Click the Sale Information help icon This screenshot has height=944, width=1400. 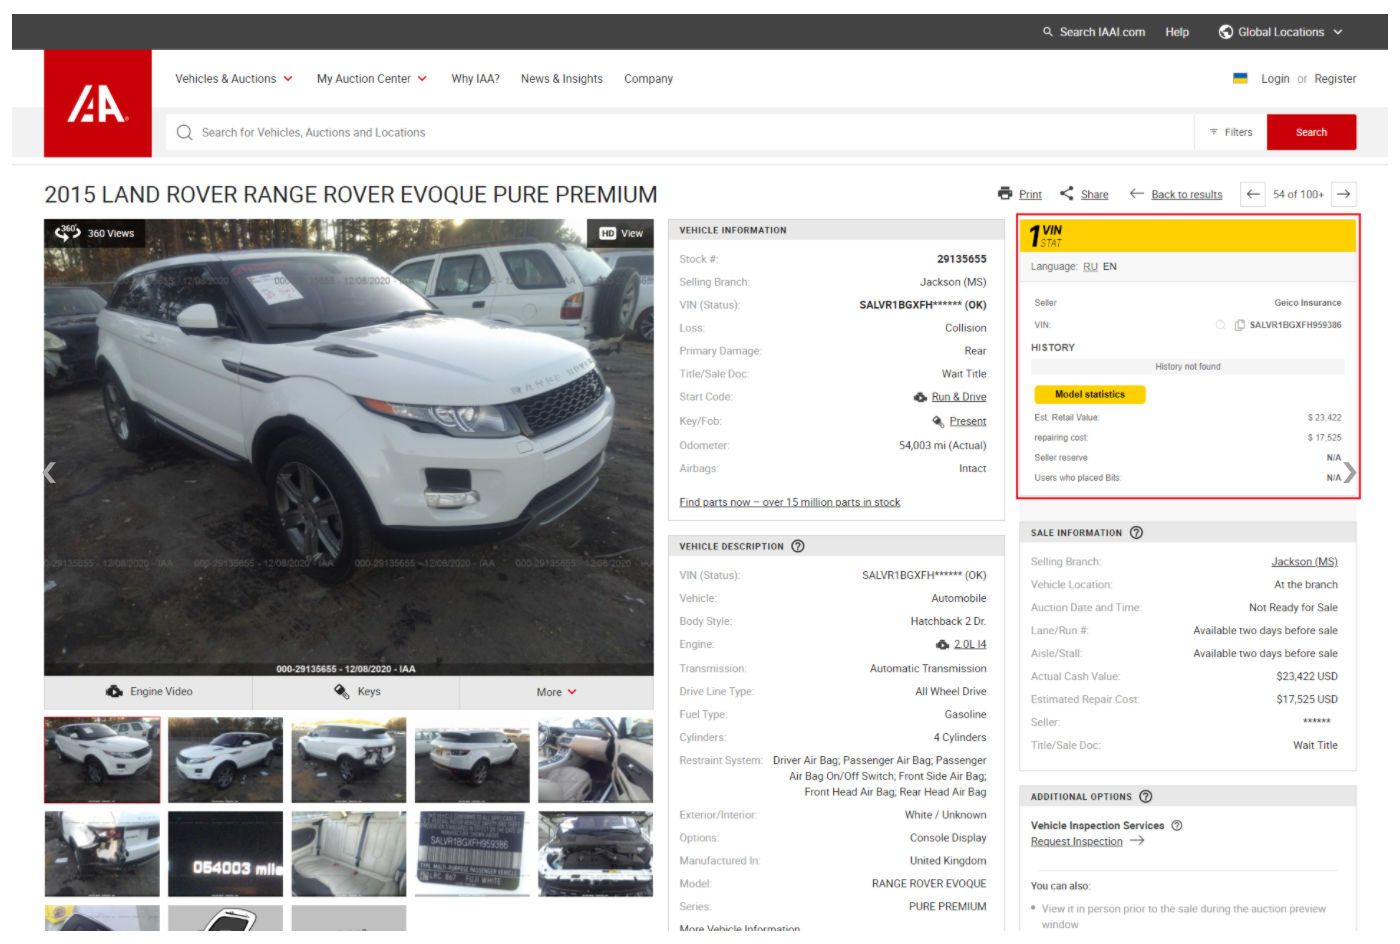point(1136,533)
